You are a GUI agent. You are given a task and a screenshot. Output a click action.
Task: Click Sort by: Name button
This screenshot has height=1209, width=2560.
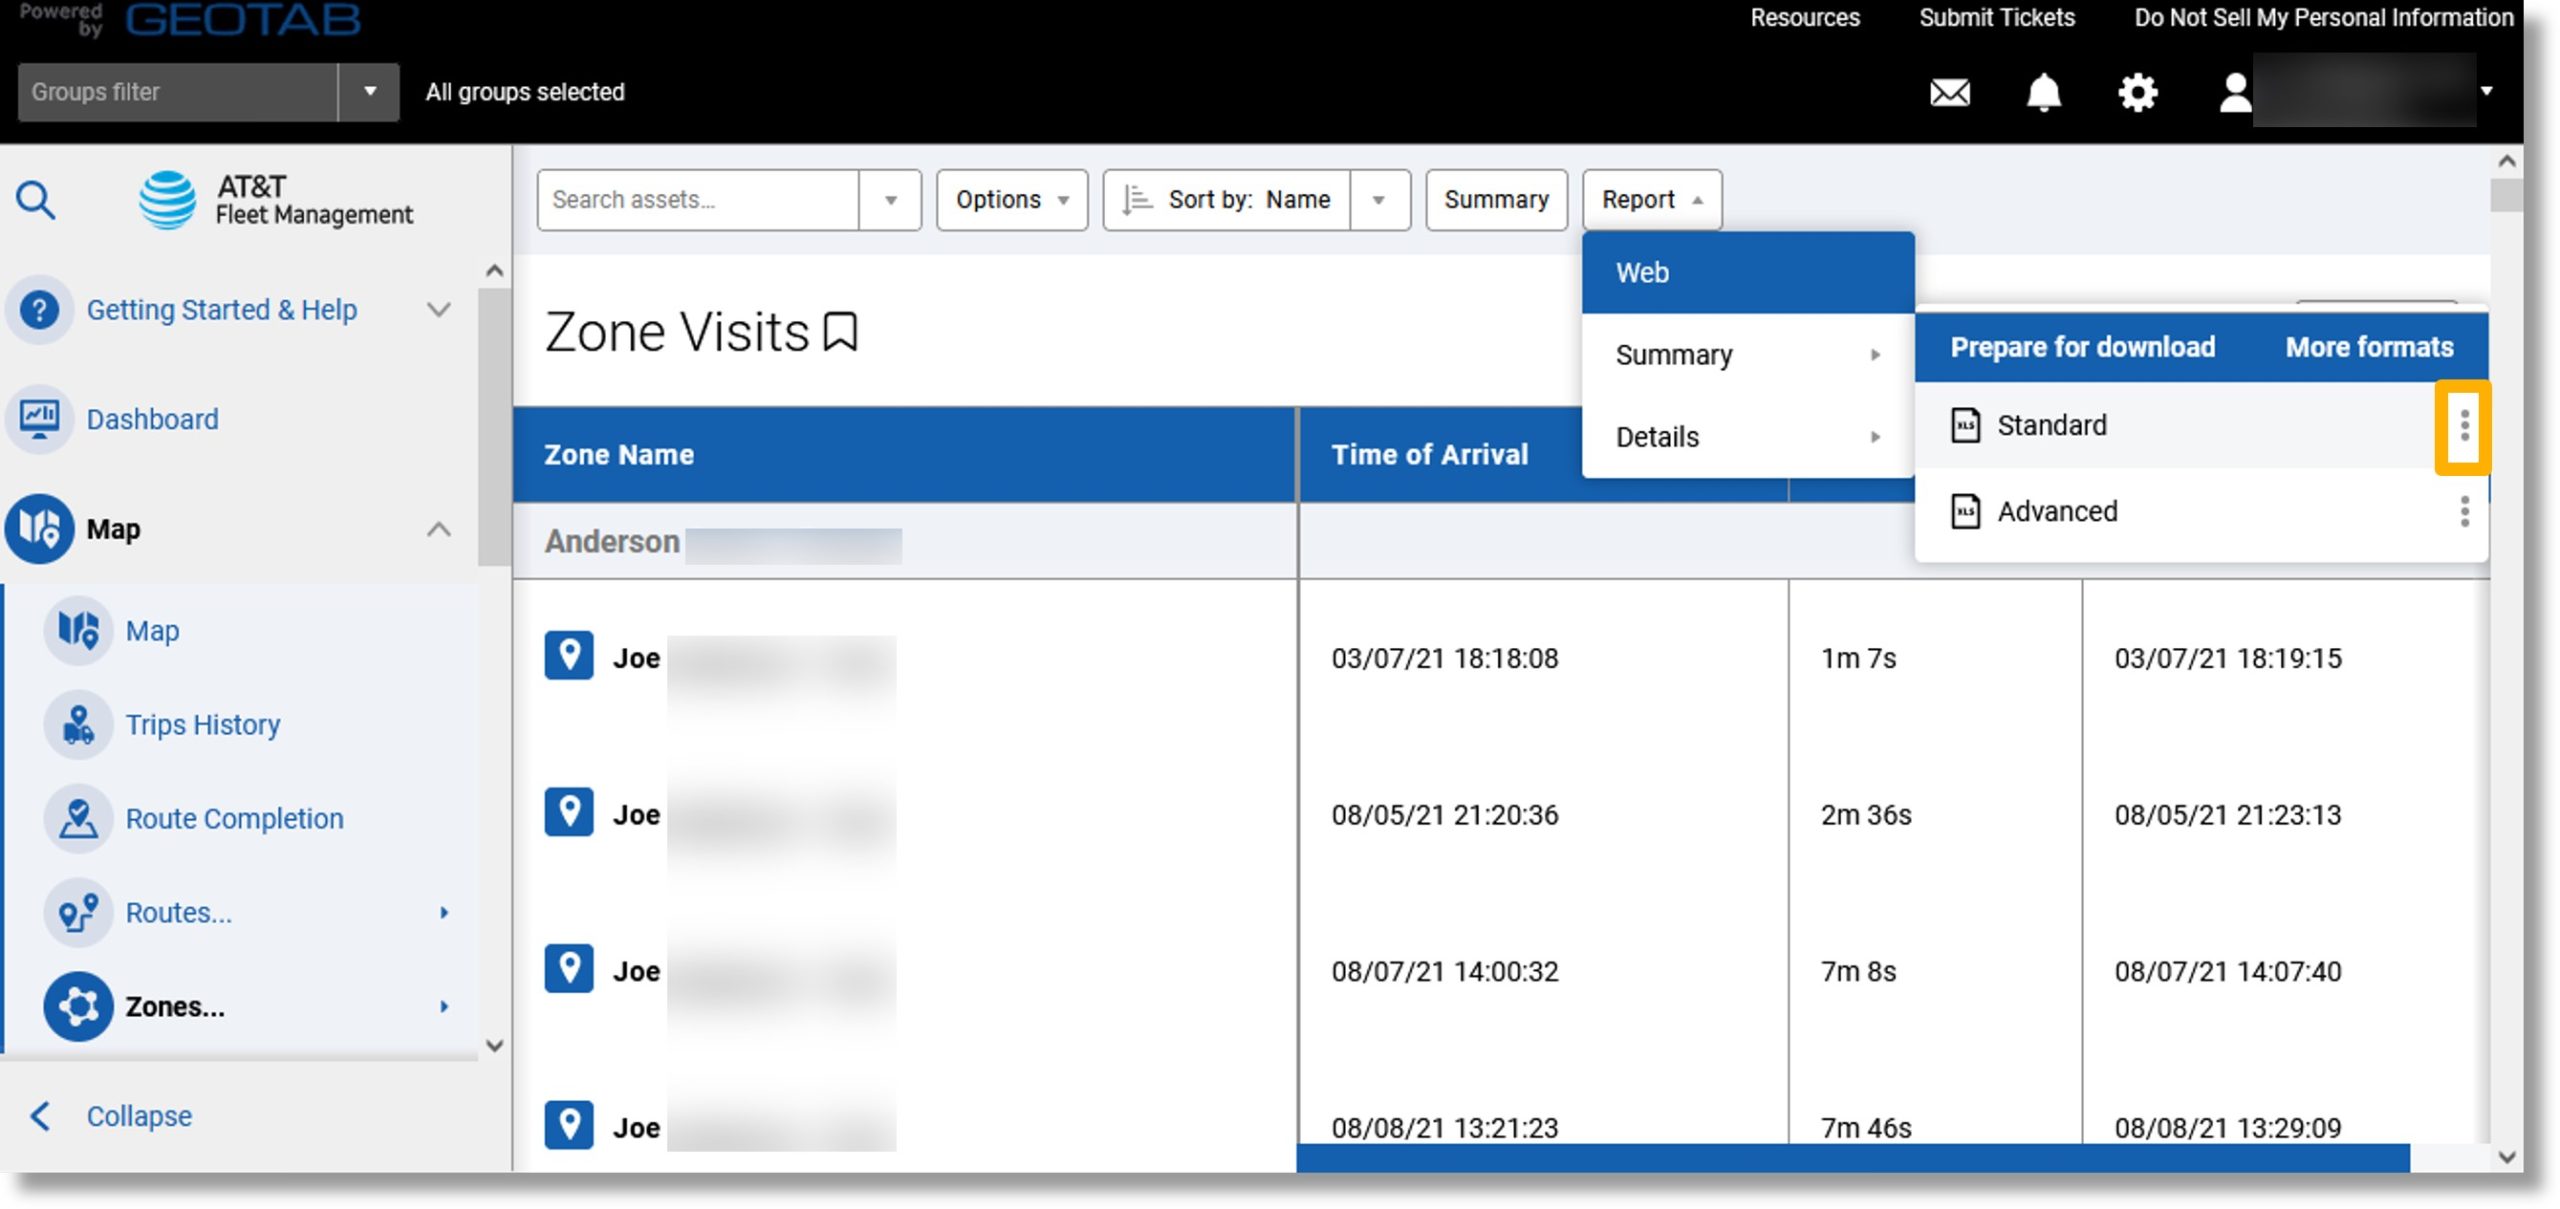pyautogui.click(x=1227, y=200)
